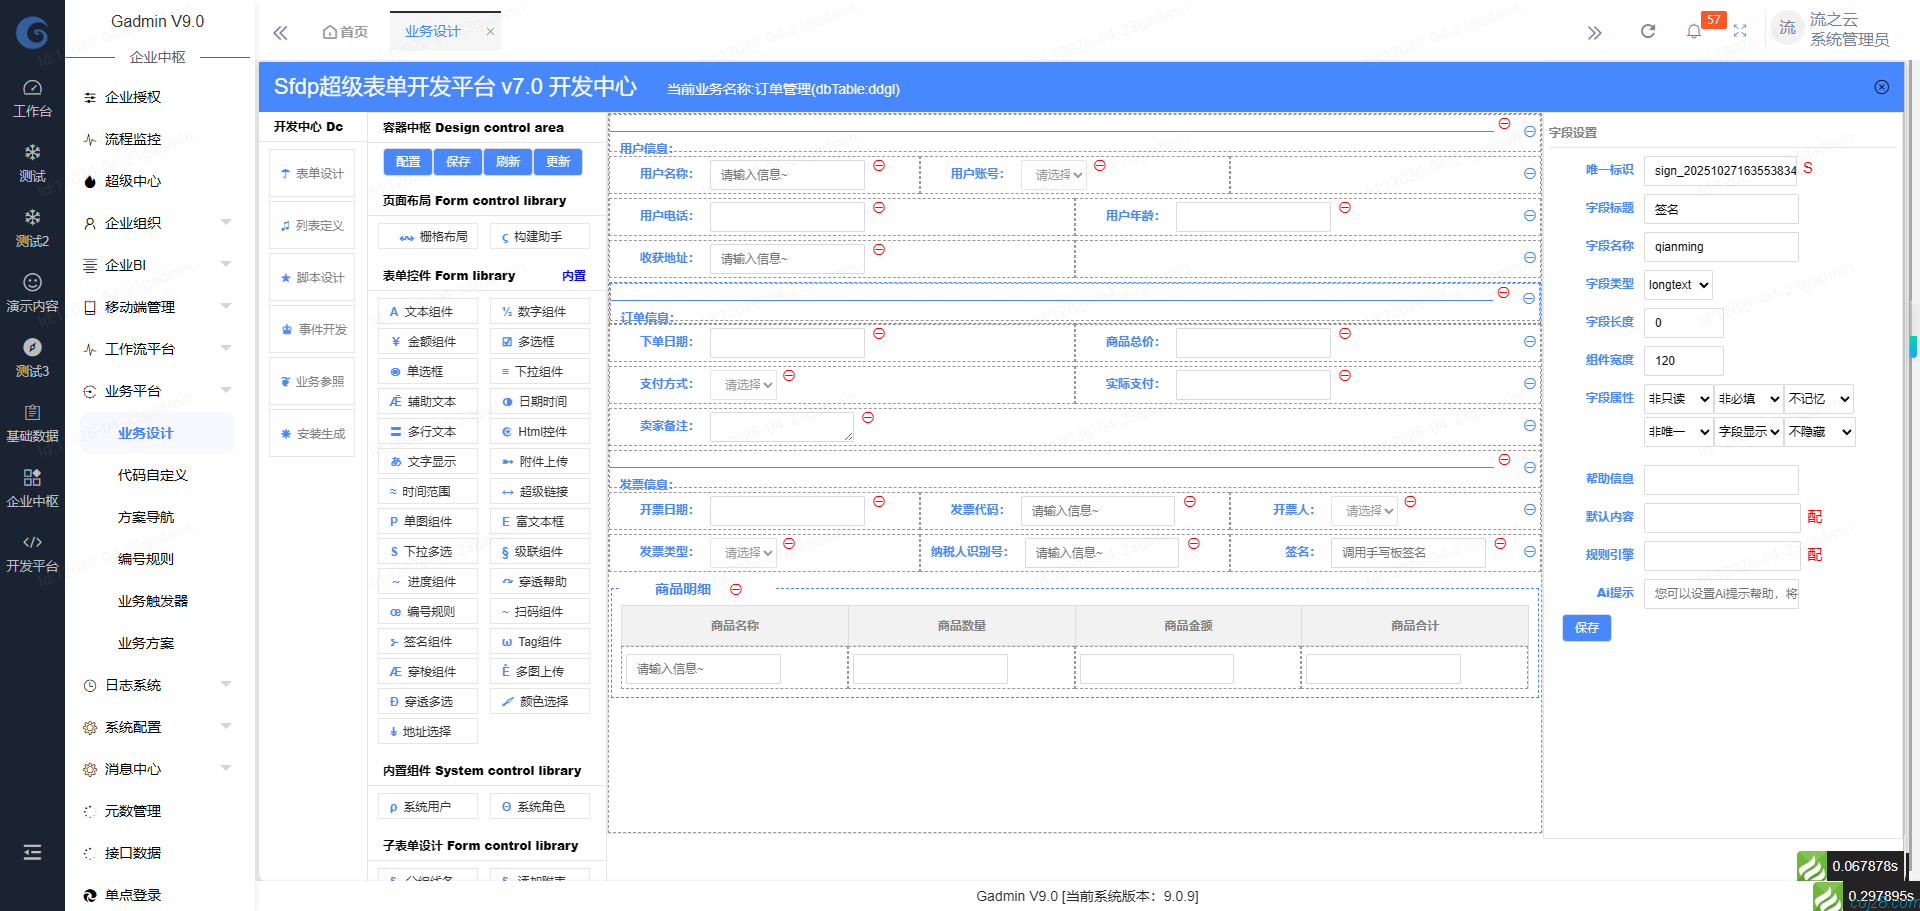Click the 保存 button in field settings
The width and height of the screenshot is (1920, 911).
click(1586, 628)
